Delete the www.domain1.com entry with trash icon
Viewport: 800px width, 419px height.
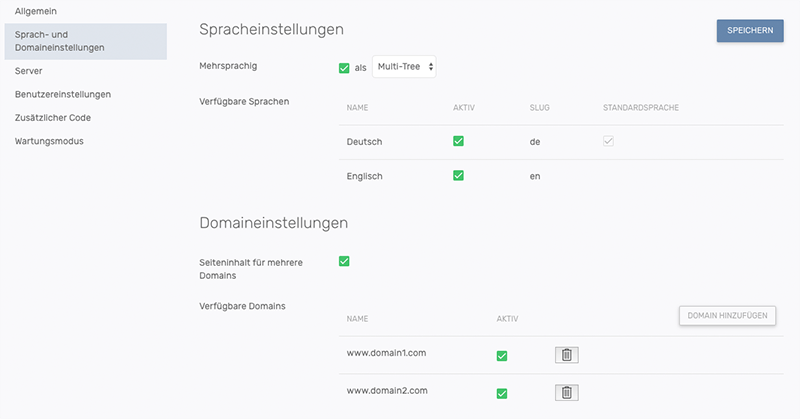click(566, 355)
